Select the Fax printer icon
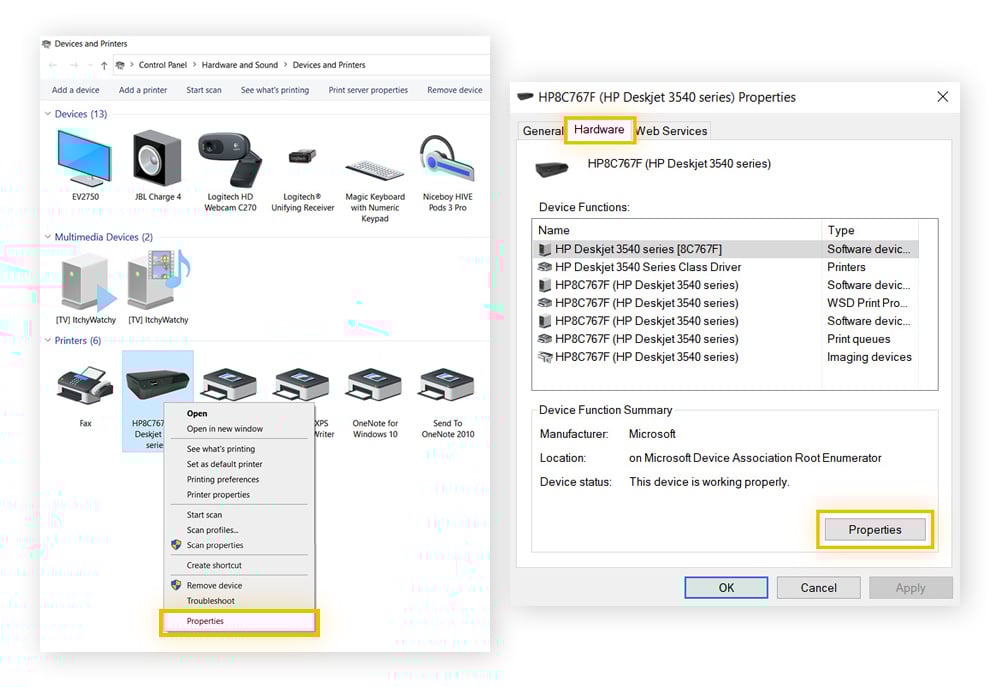This screenshot has height=687, width=1000. click(85, 387)
